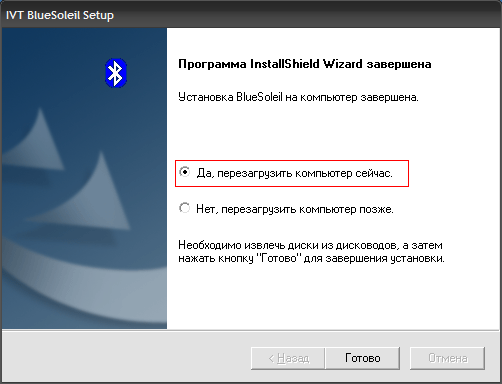Select the restart later radio circle
502x384 pixels.
[184, 208]
